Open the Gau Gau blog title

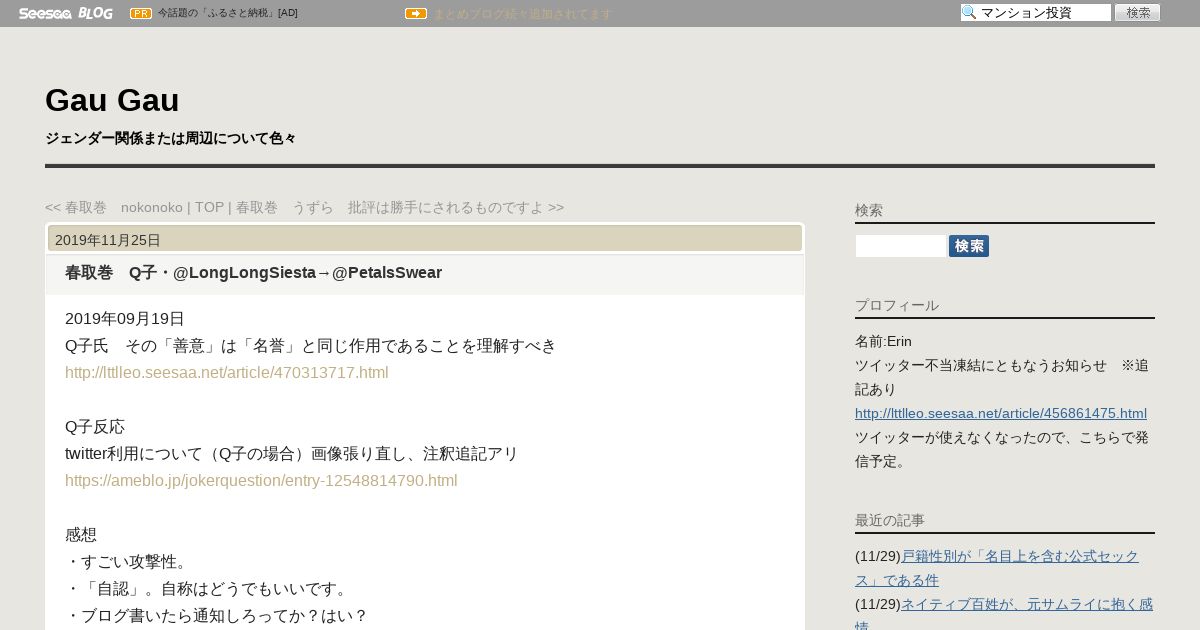pyautogui.click(x=112, y=100)
